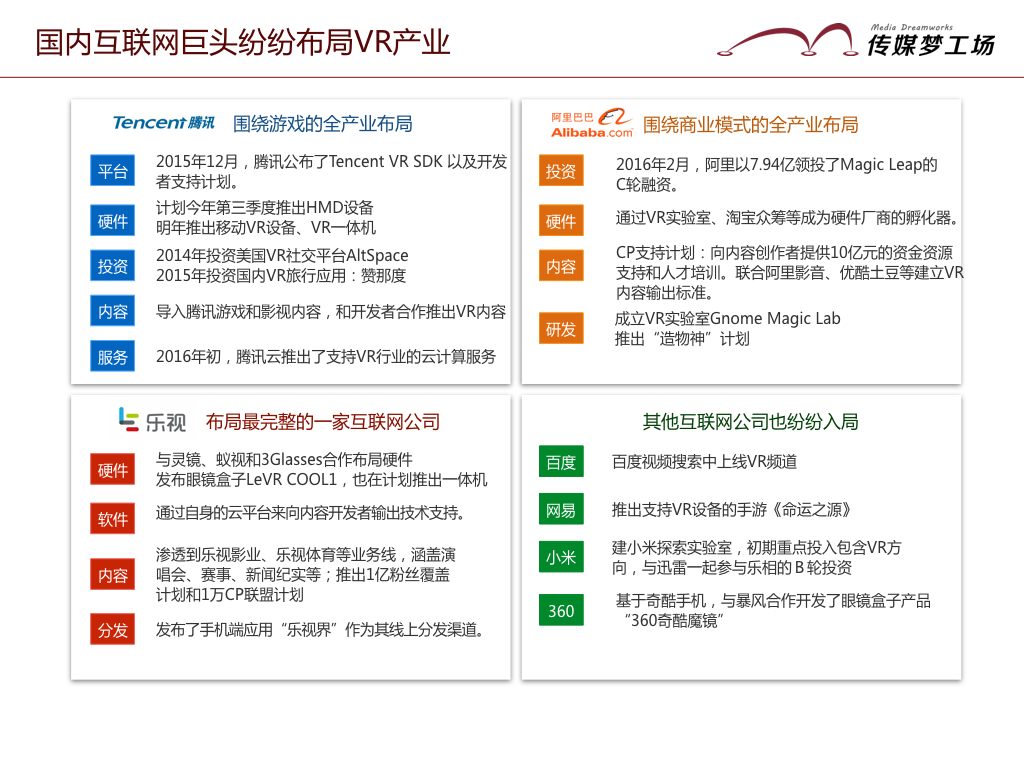Viewport: 1024px width, 768px height.
Task: Click the orange 研发 label under Alibaba
Action: (x=561, y=329)
